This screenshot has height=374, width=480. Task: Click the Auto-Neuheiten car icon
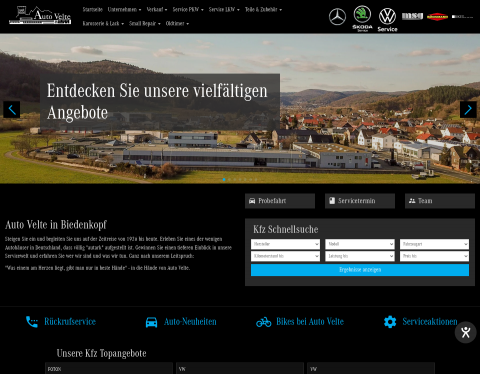coord(151,322)
